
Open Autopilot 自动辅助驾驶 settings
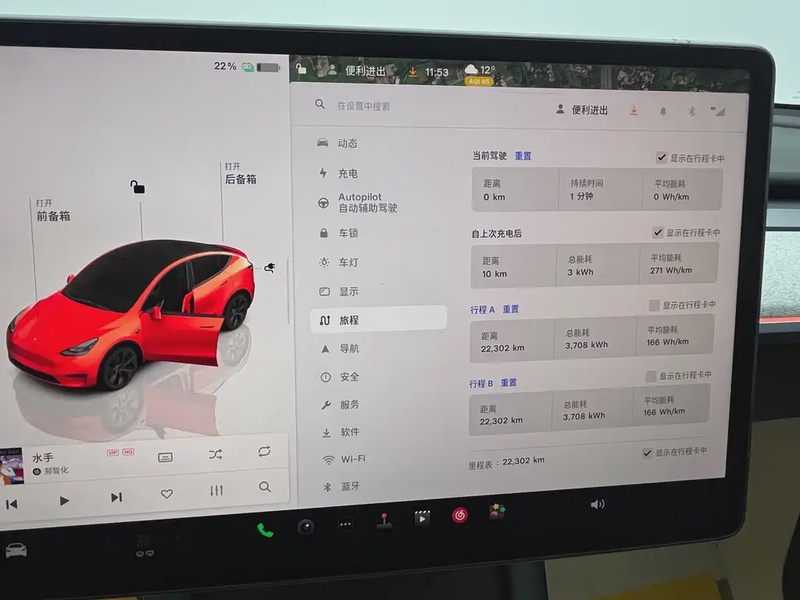(x=367, y=203)
